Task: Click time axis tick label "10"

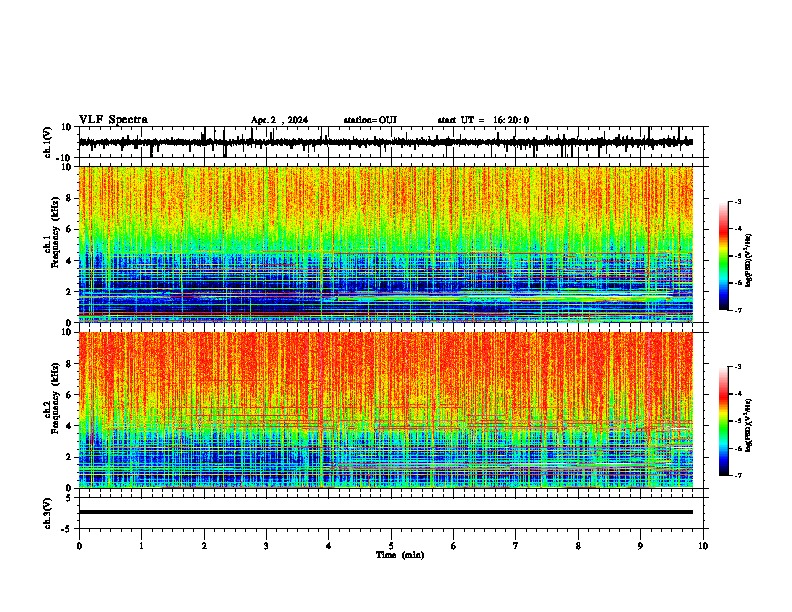Action: [x=703, y=546]
